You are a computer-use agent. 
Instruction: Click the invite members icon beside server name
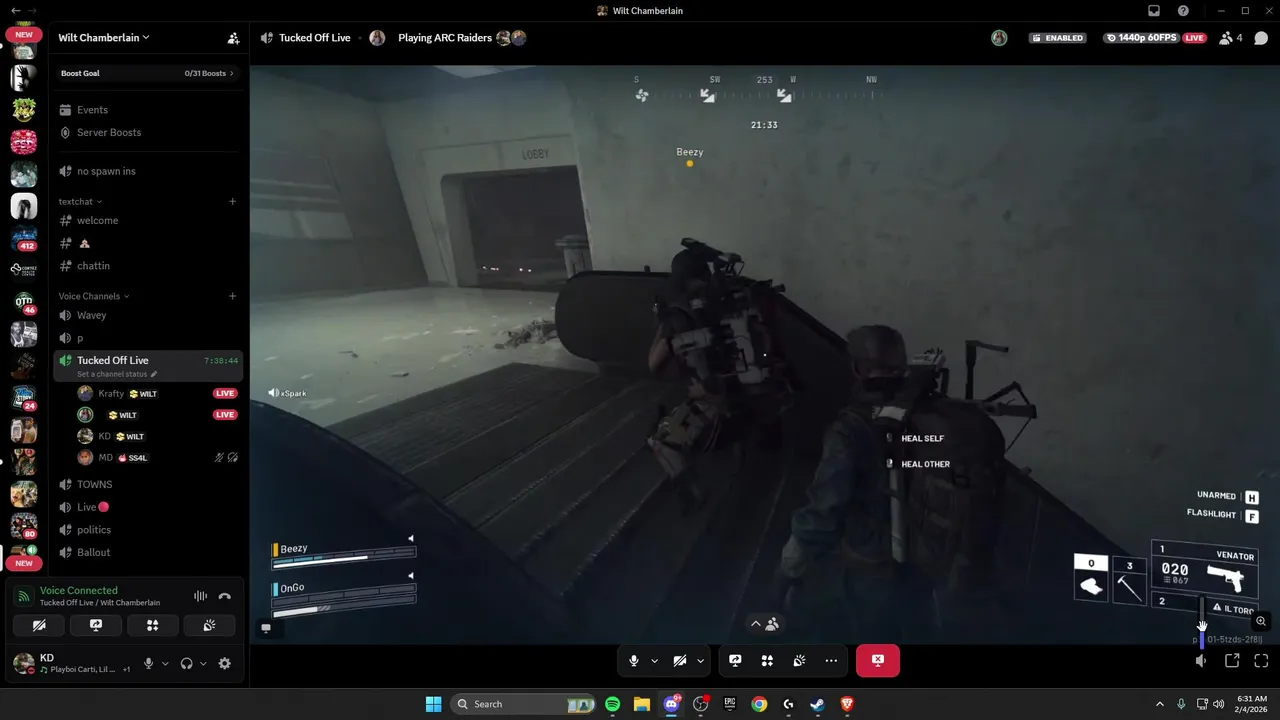click(233, 38)
